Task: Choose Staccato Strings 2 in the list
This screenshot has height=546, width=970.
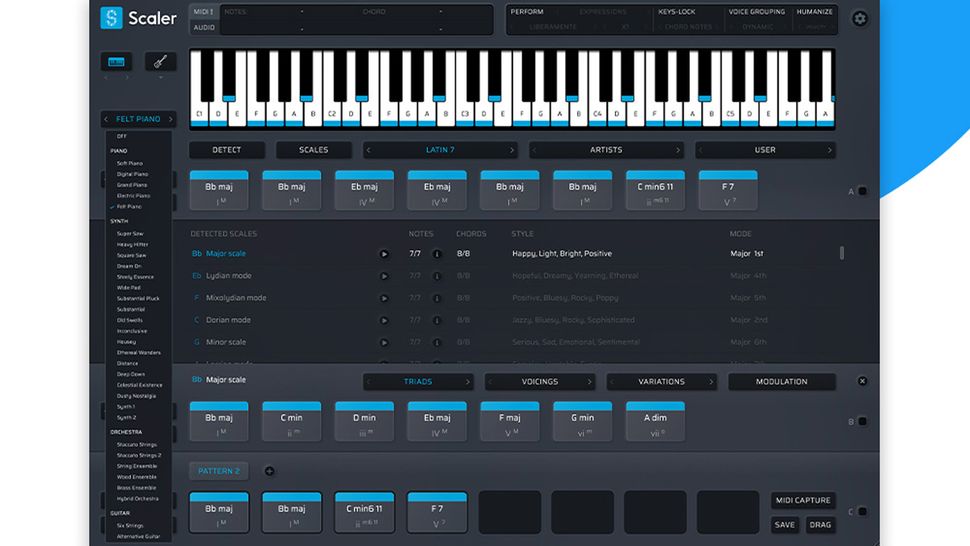Action: [139, 456]
